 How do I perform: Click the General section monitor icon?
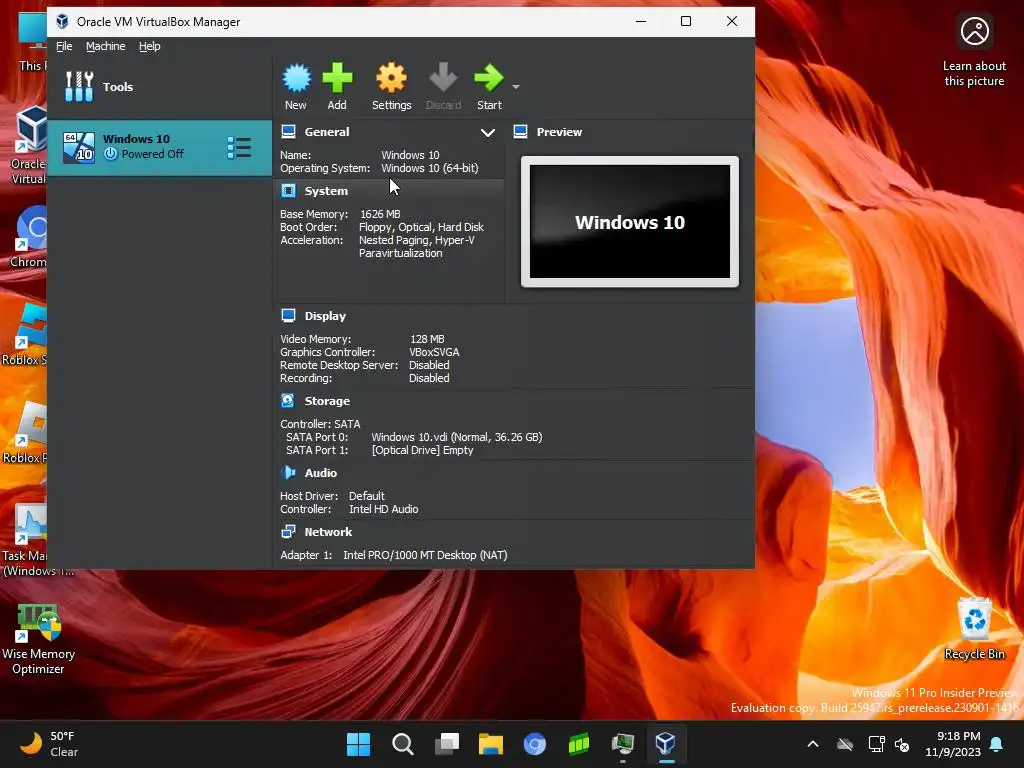288,131
